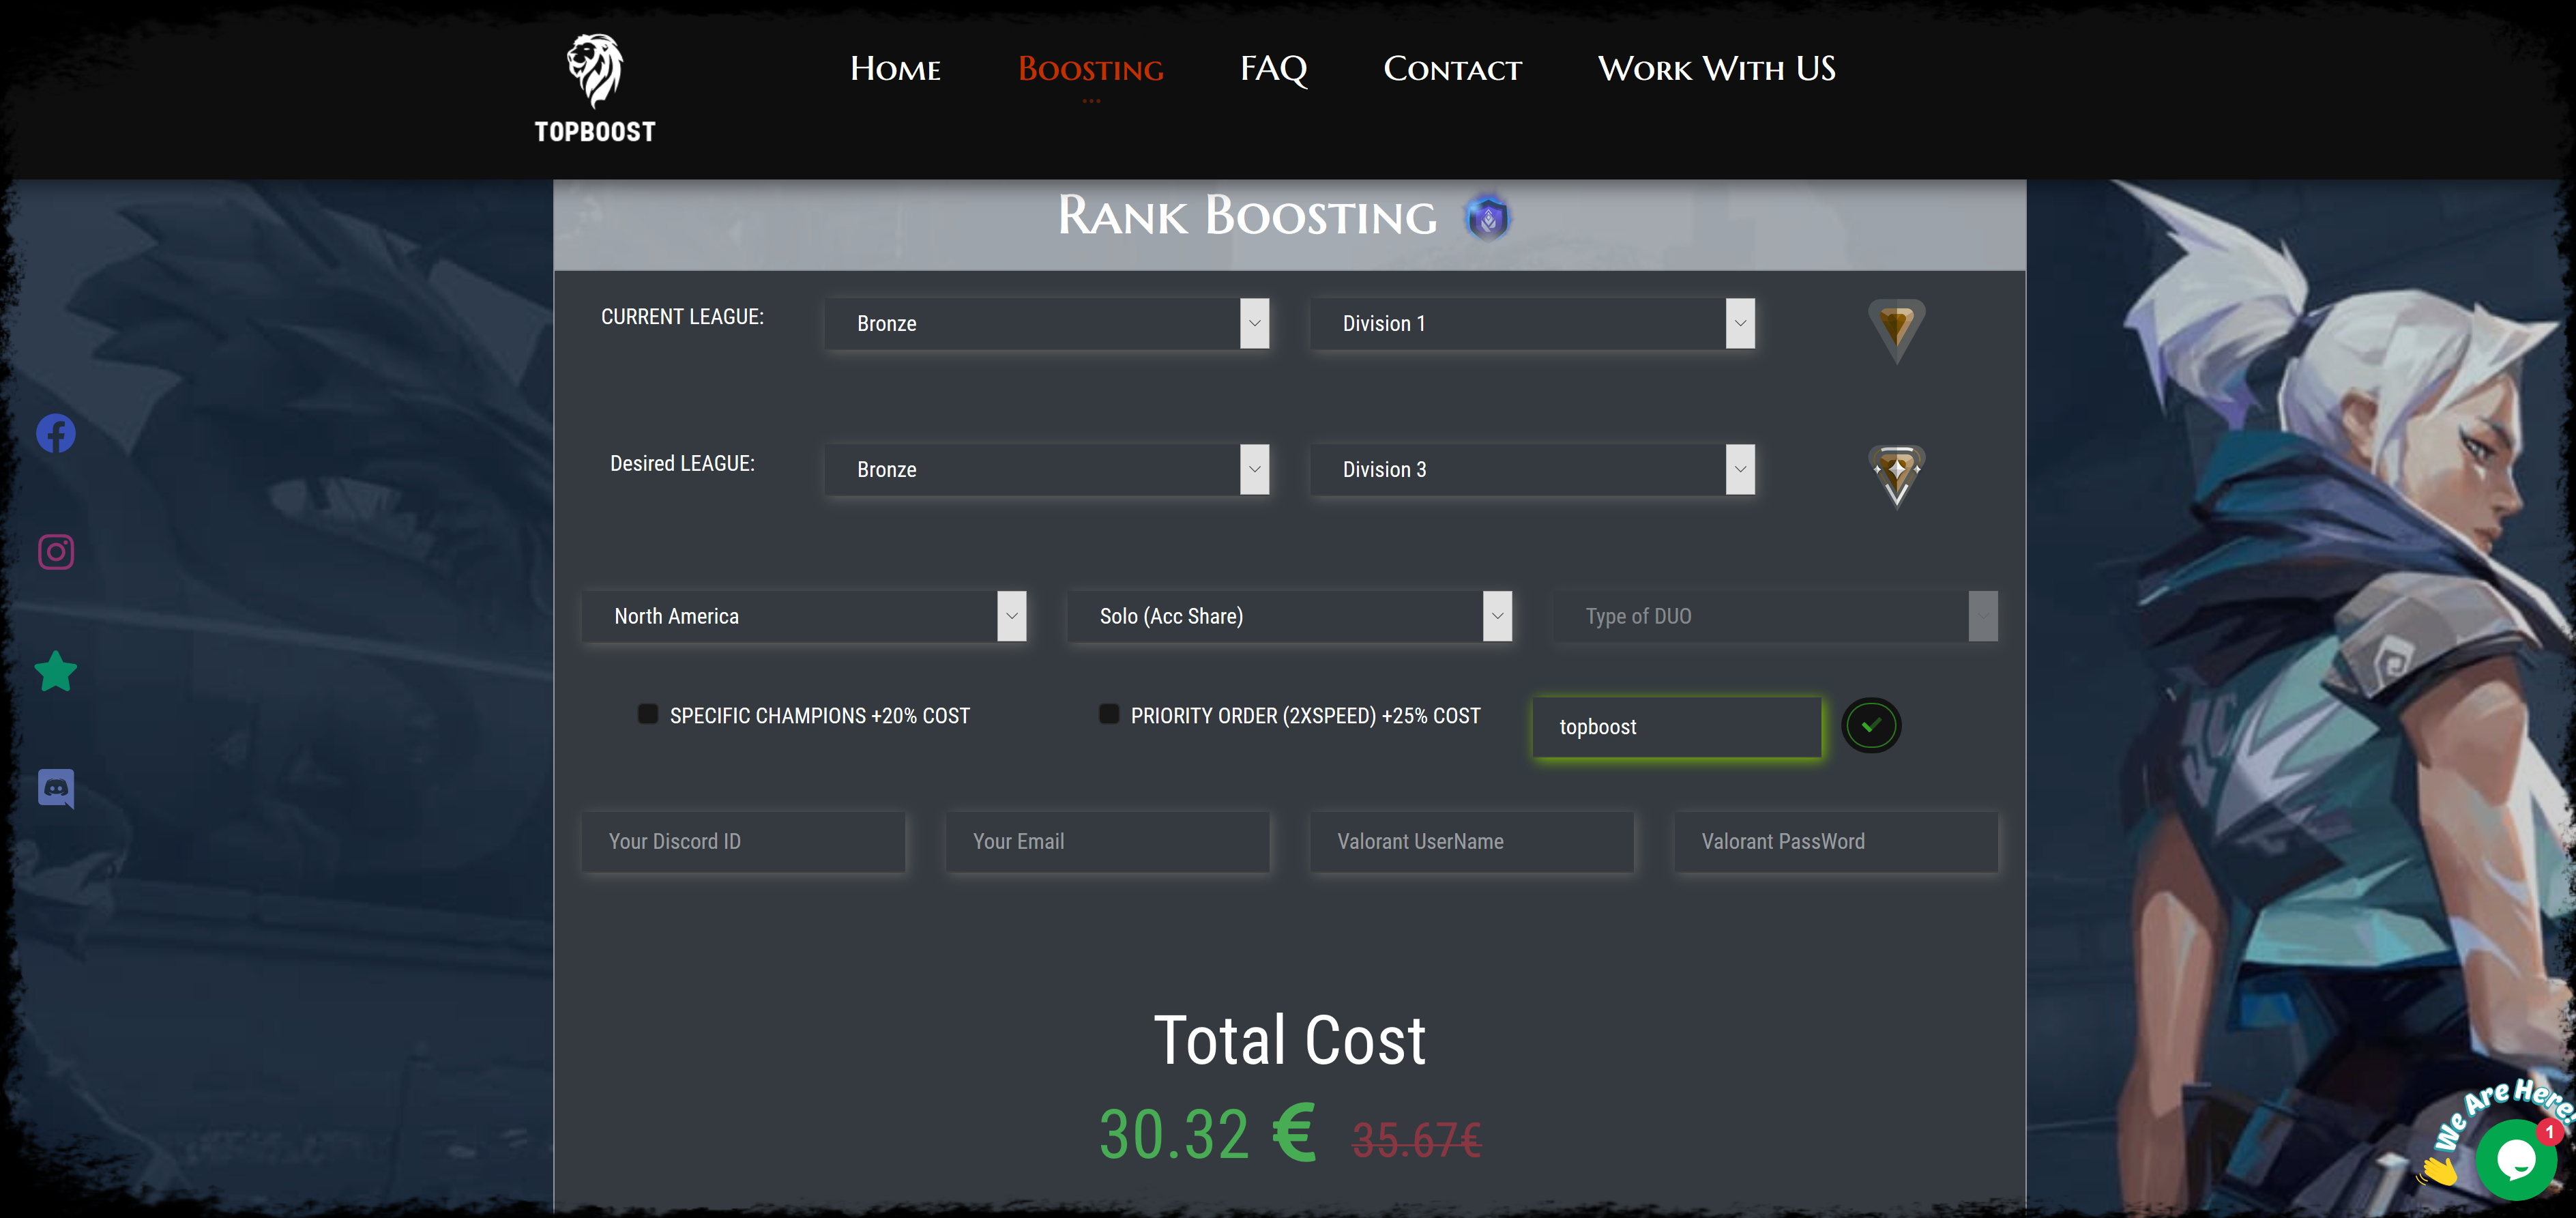Click the CURRENT LEAGUE label
The image size is (2576, 1218).
pos(682,316)
